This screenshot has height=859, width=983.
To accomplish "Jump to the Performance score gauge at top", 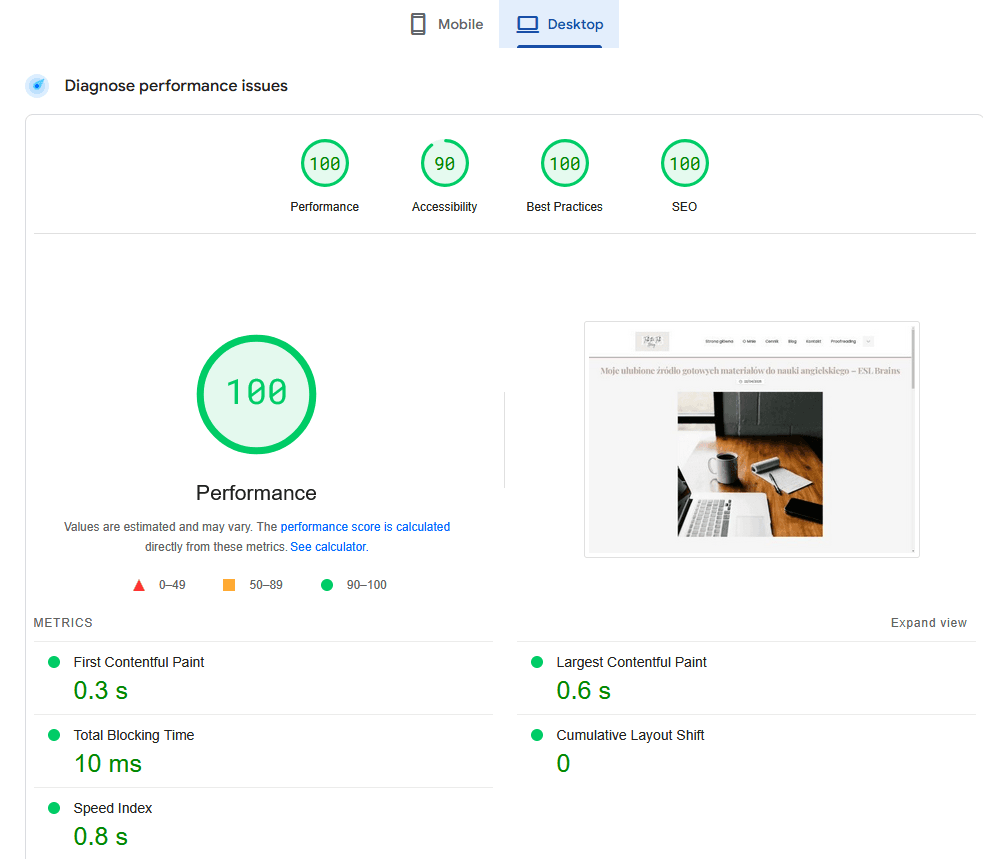I will (x=325, y=164).
